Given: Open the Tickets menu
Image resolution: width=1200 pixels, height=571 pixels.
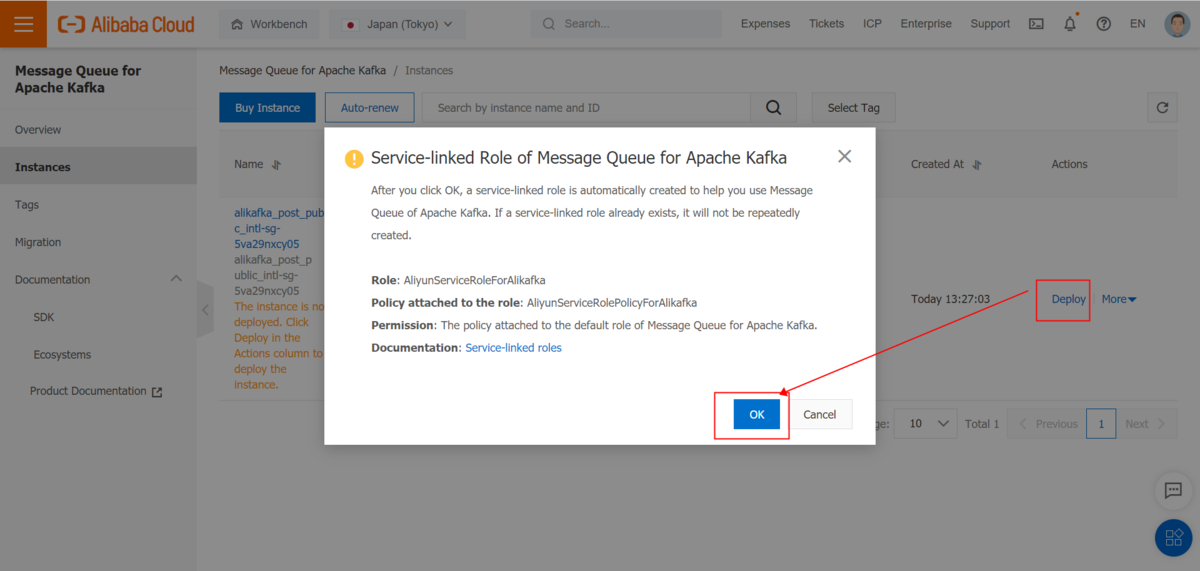Looking at the screenshot, I should (827, 24).
